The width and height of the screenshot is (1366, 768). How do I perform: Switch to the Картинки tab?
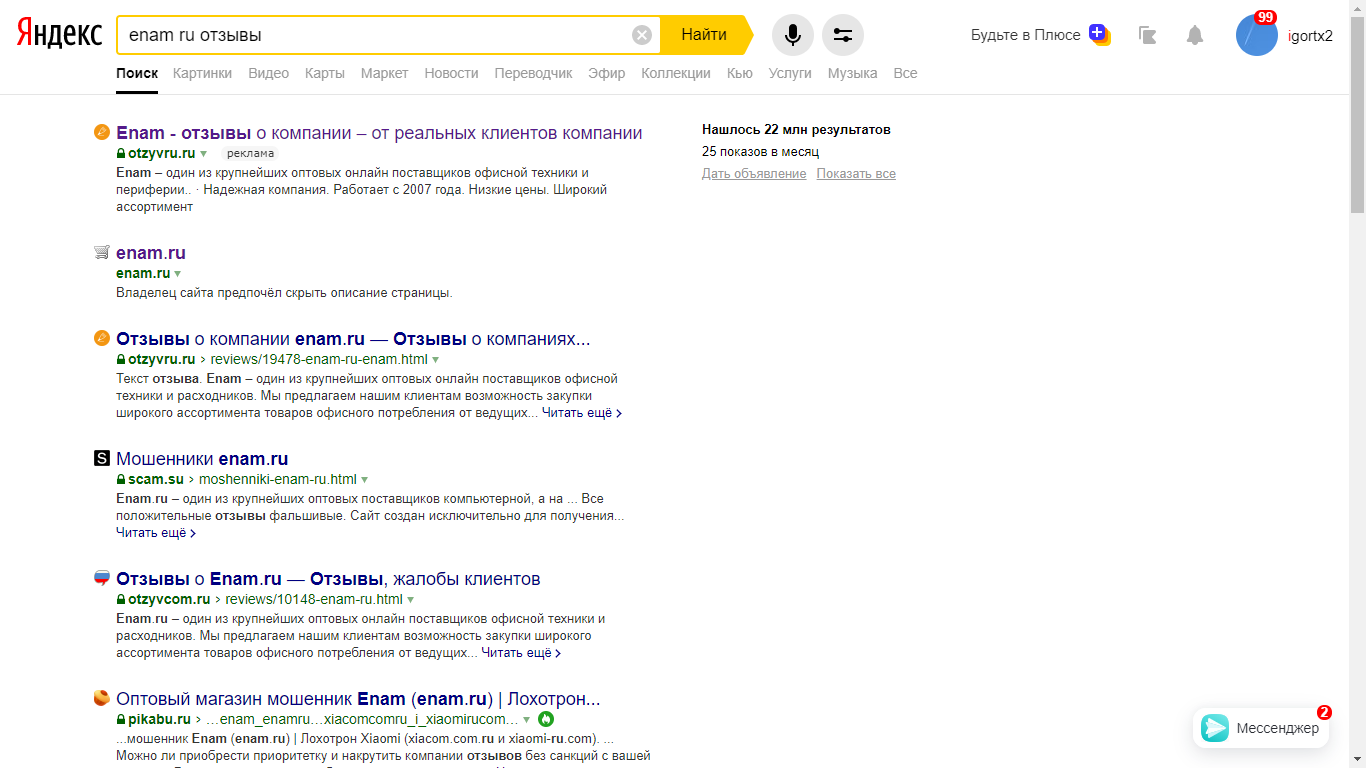click(202, 73)
